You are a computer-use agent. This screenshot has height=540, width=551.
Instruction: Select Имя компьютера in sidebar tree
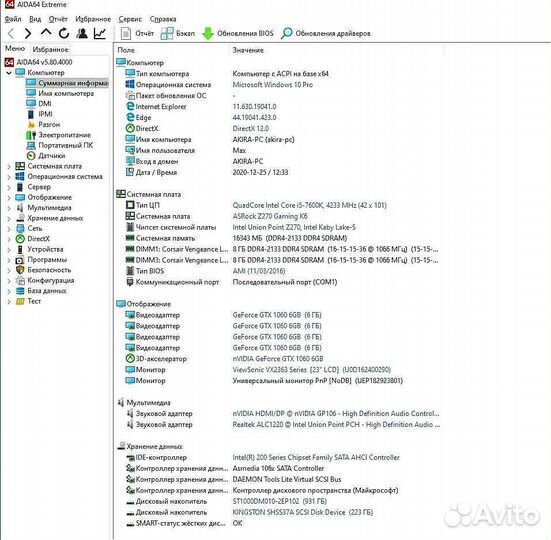60,93
